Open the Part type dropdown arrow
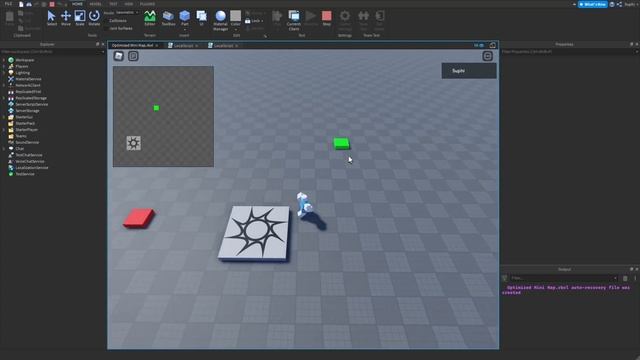The height and width of the screenshot is (360, 640). click(x=184, y=29)
